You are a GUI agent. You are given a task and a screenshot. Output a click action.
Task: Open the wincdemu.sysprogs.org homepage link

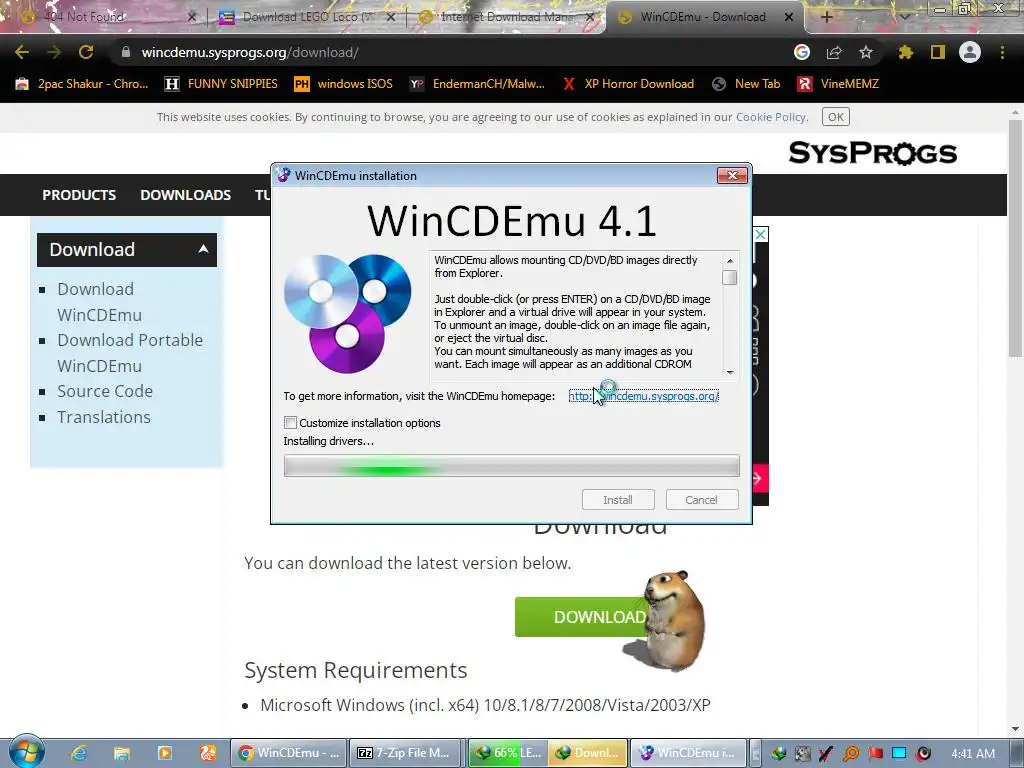point(643,396)
